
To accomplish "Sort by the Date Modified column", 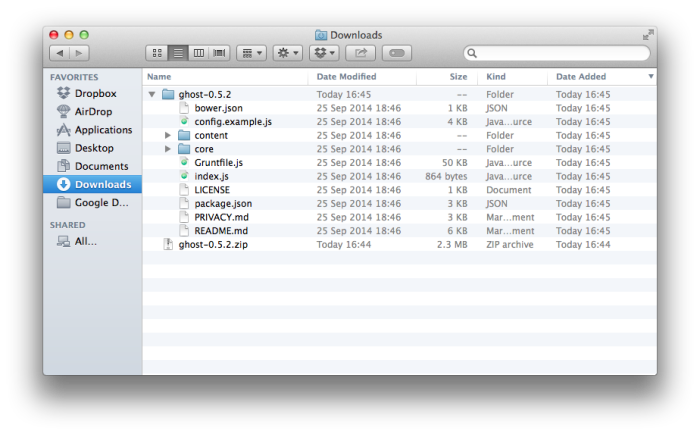I will point(362,77).
